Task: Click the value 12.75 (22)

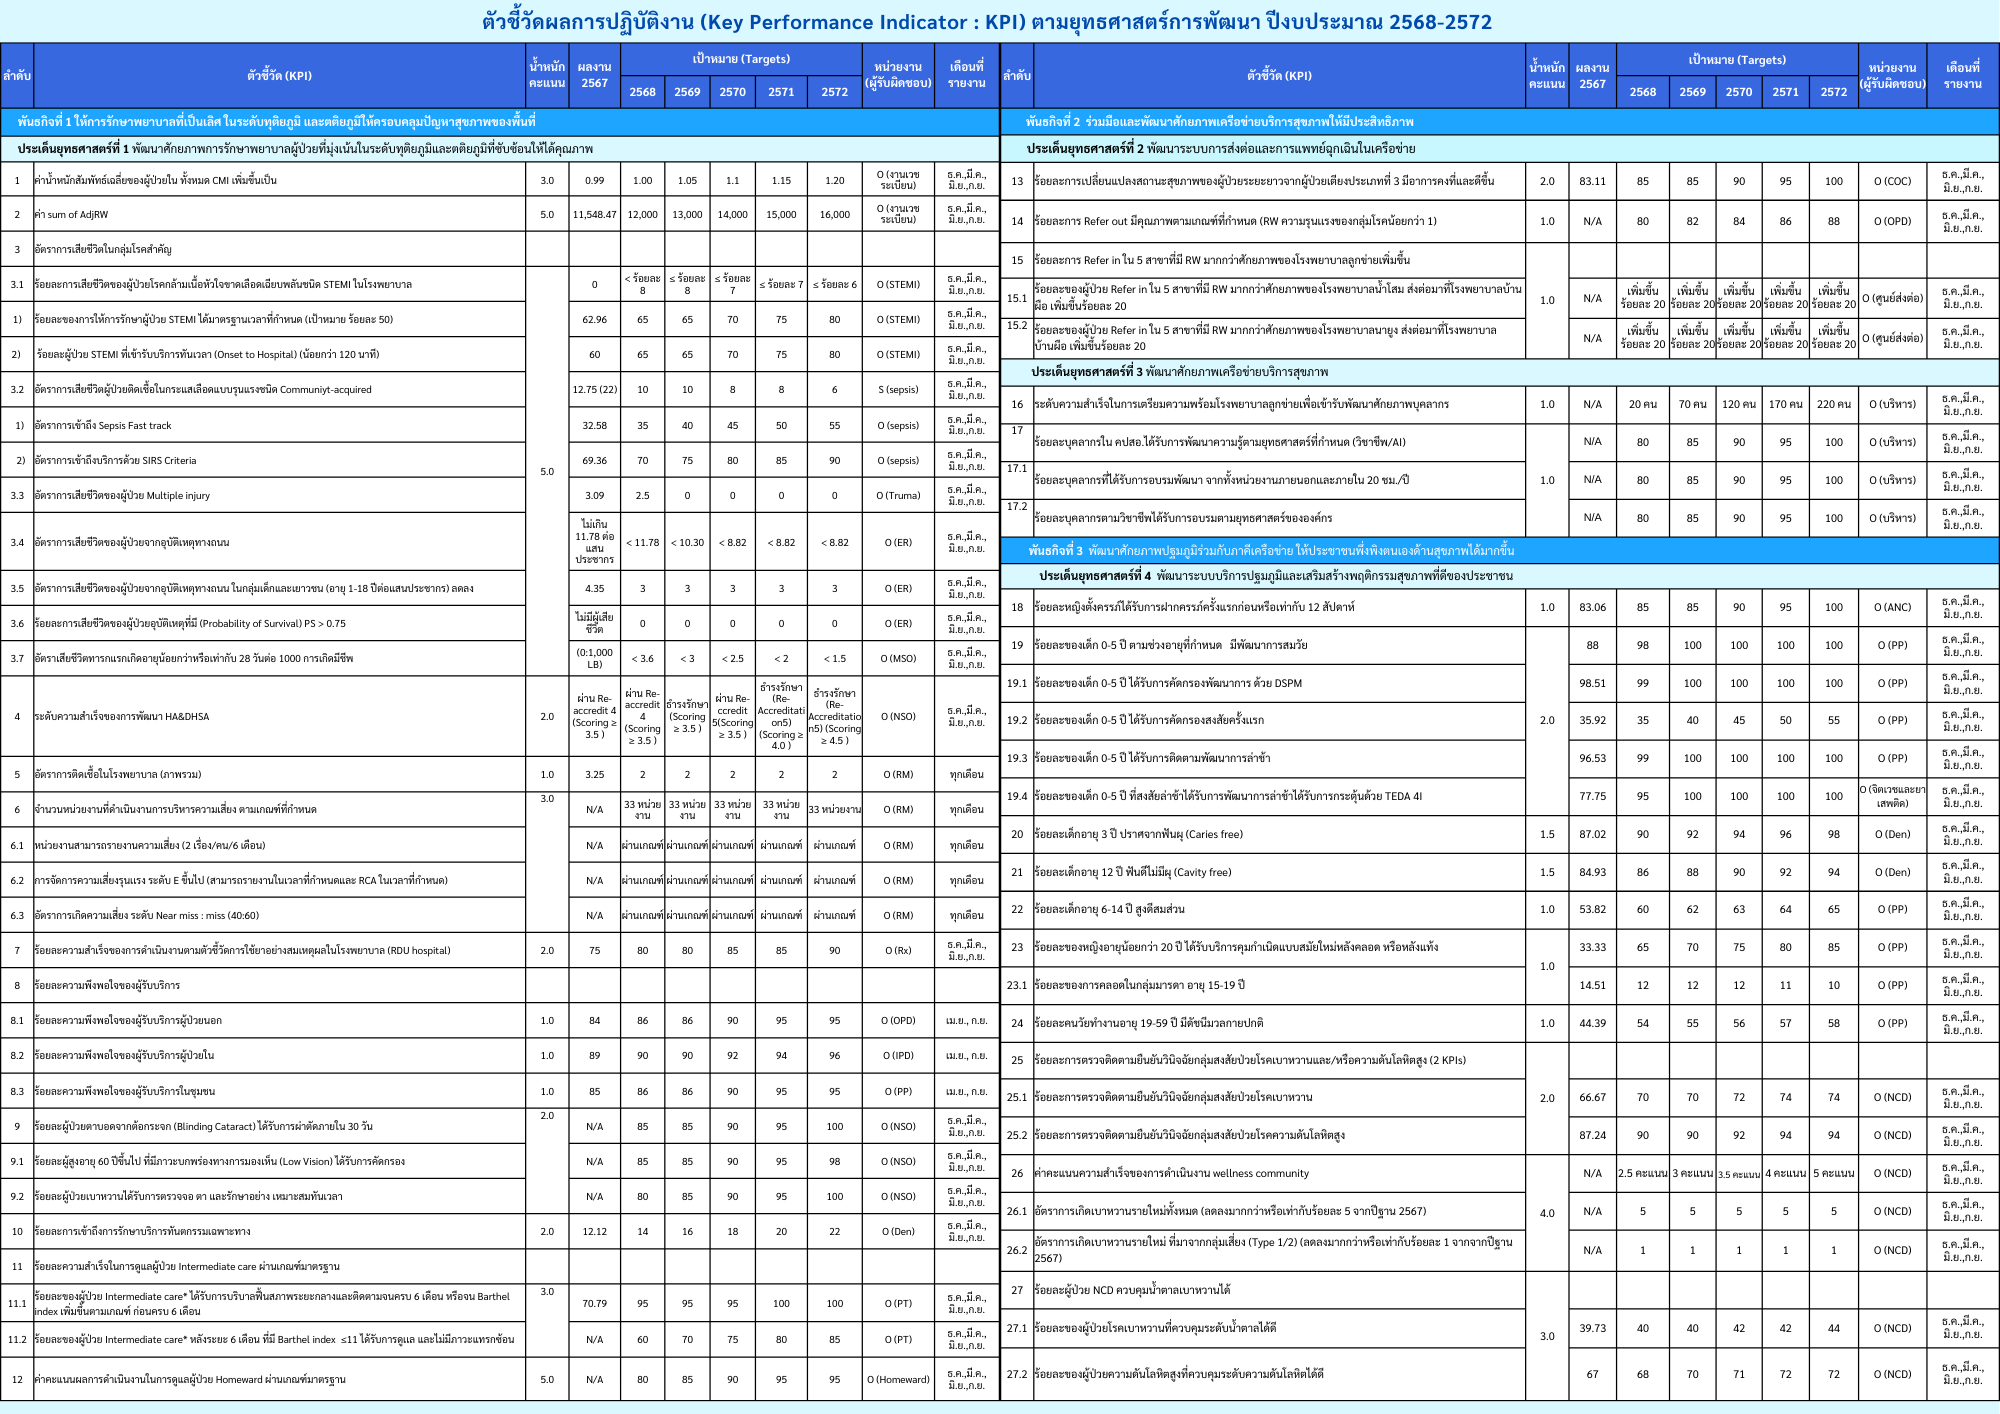Action: click(x=594, y=390)
